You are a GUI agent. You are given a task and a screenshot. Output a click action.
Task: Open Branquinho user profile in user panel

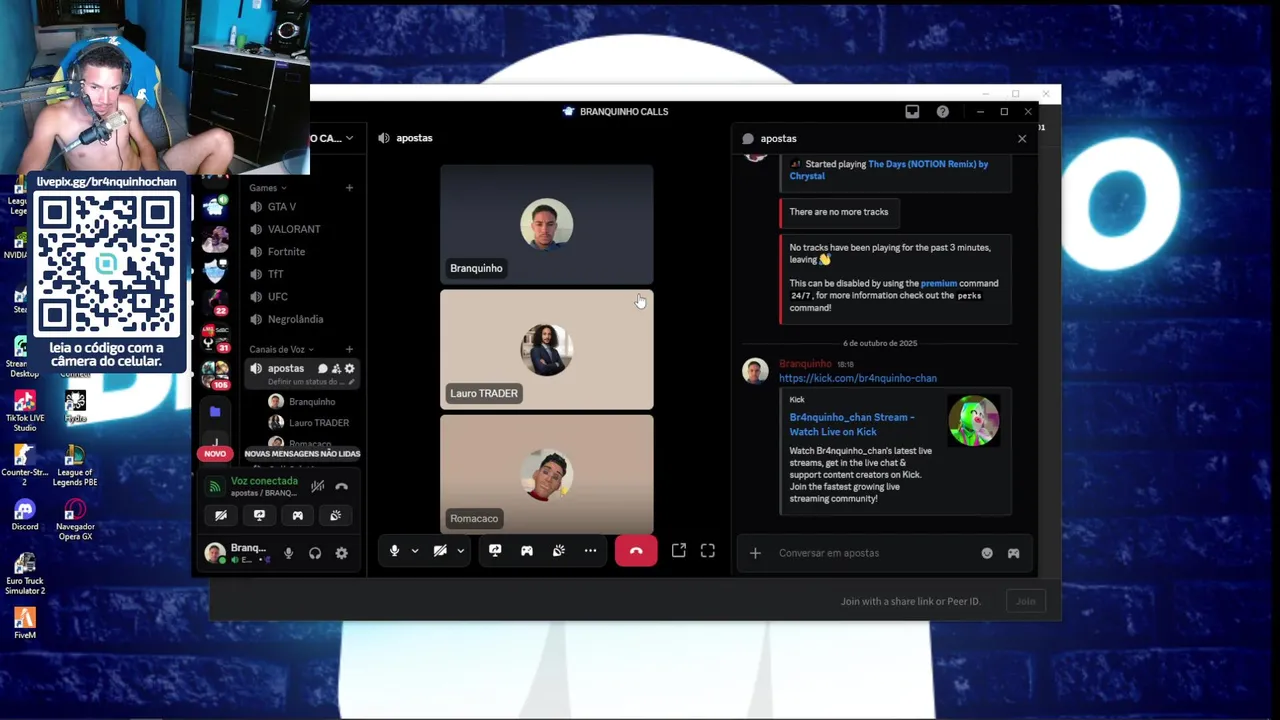click(237, 553)
